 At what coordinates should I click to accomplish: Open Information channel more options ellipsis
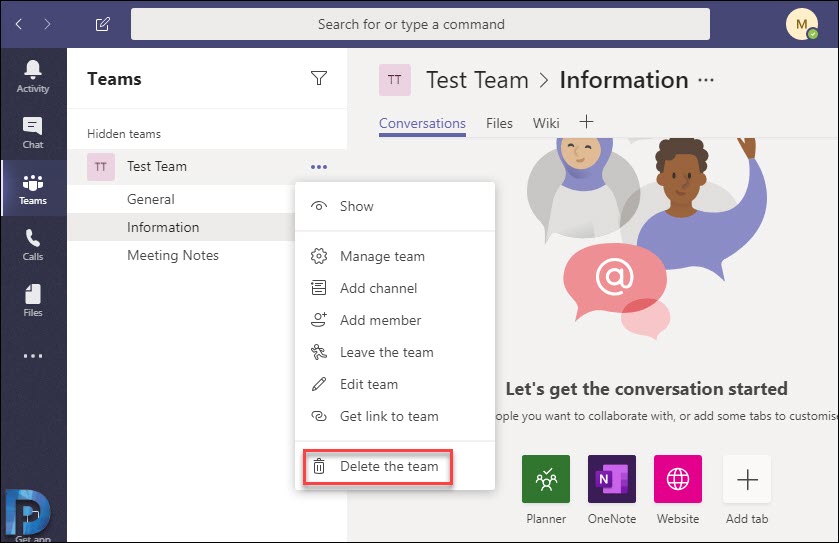[706, 80]
